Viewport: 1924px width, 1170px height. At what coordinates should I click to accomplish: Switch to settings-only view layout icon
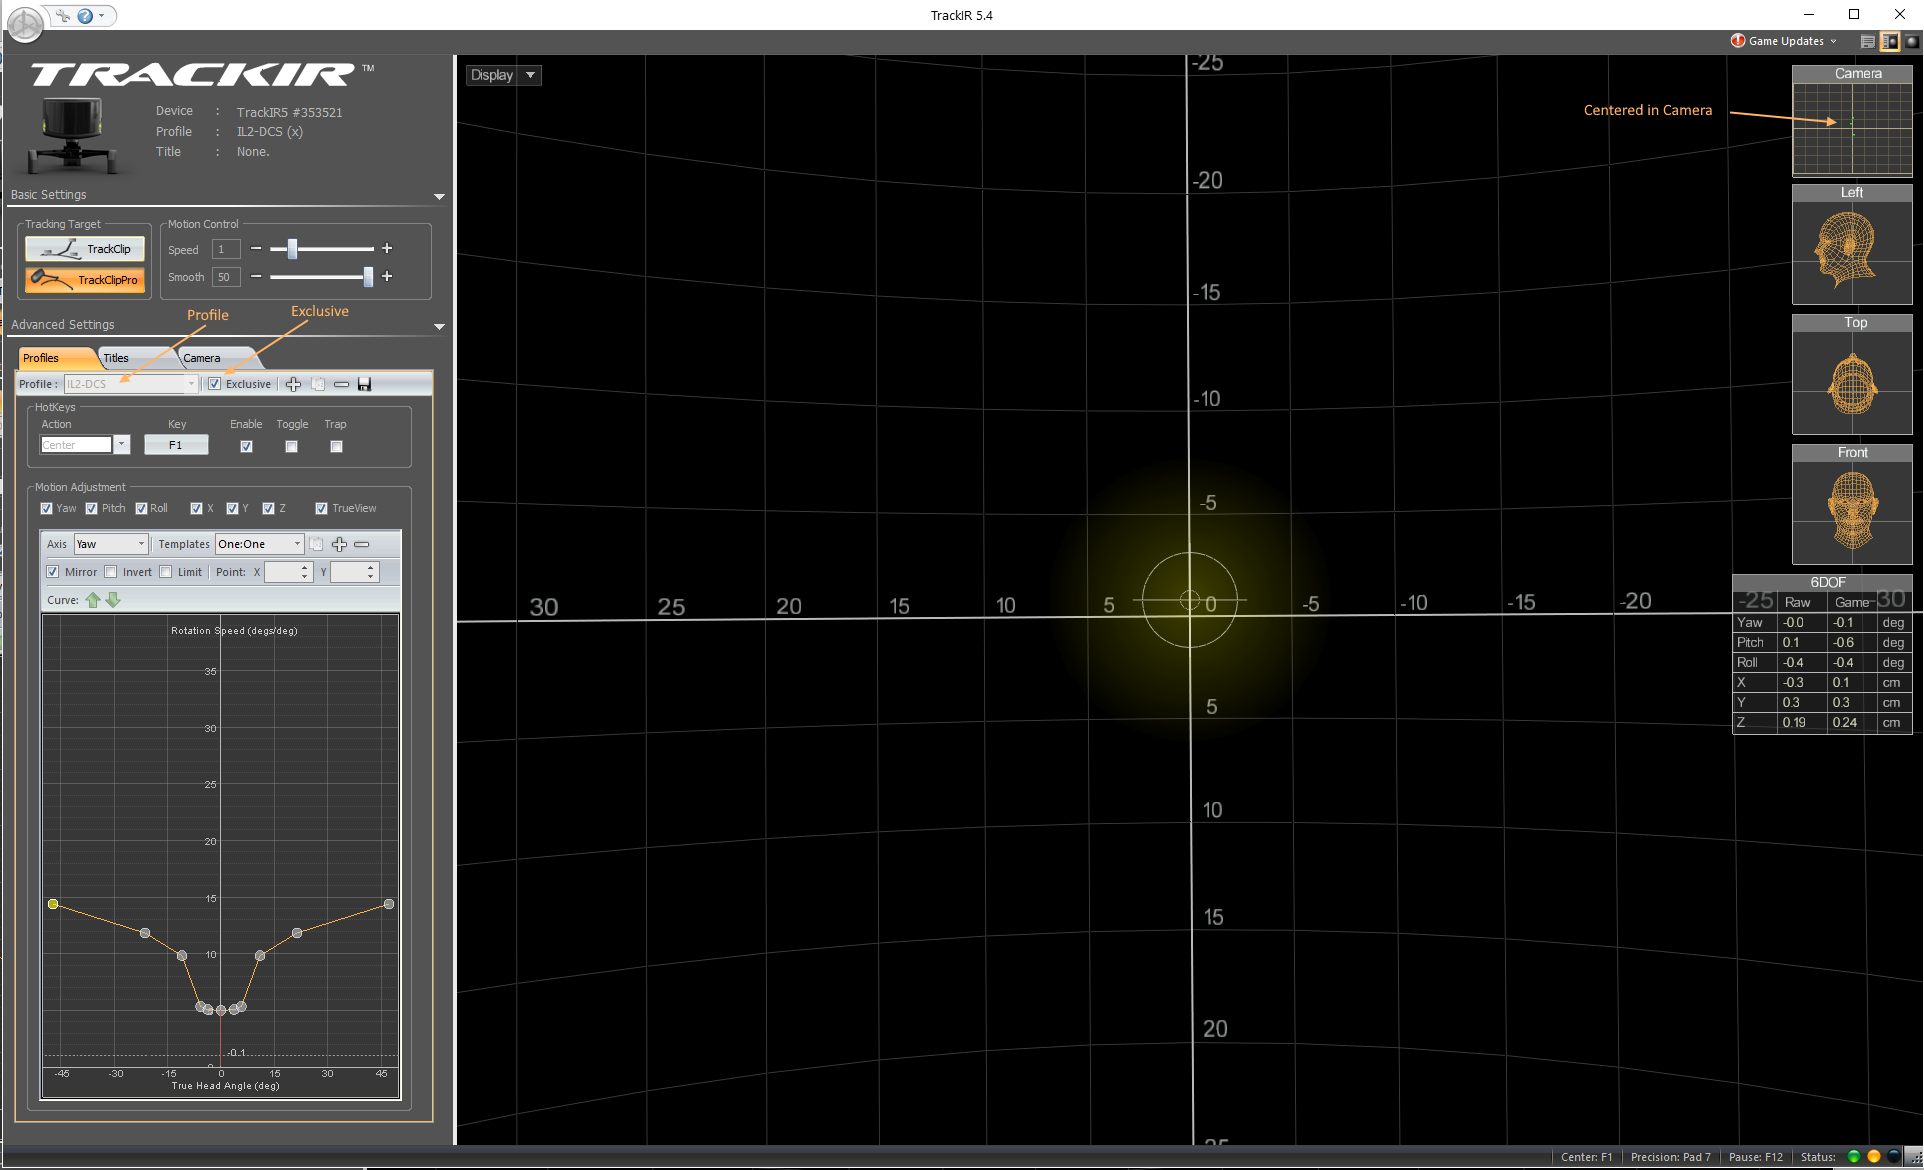pyautogui.click(x=1867, y=41)
